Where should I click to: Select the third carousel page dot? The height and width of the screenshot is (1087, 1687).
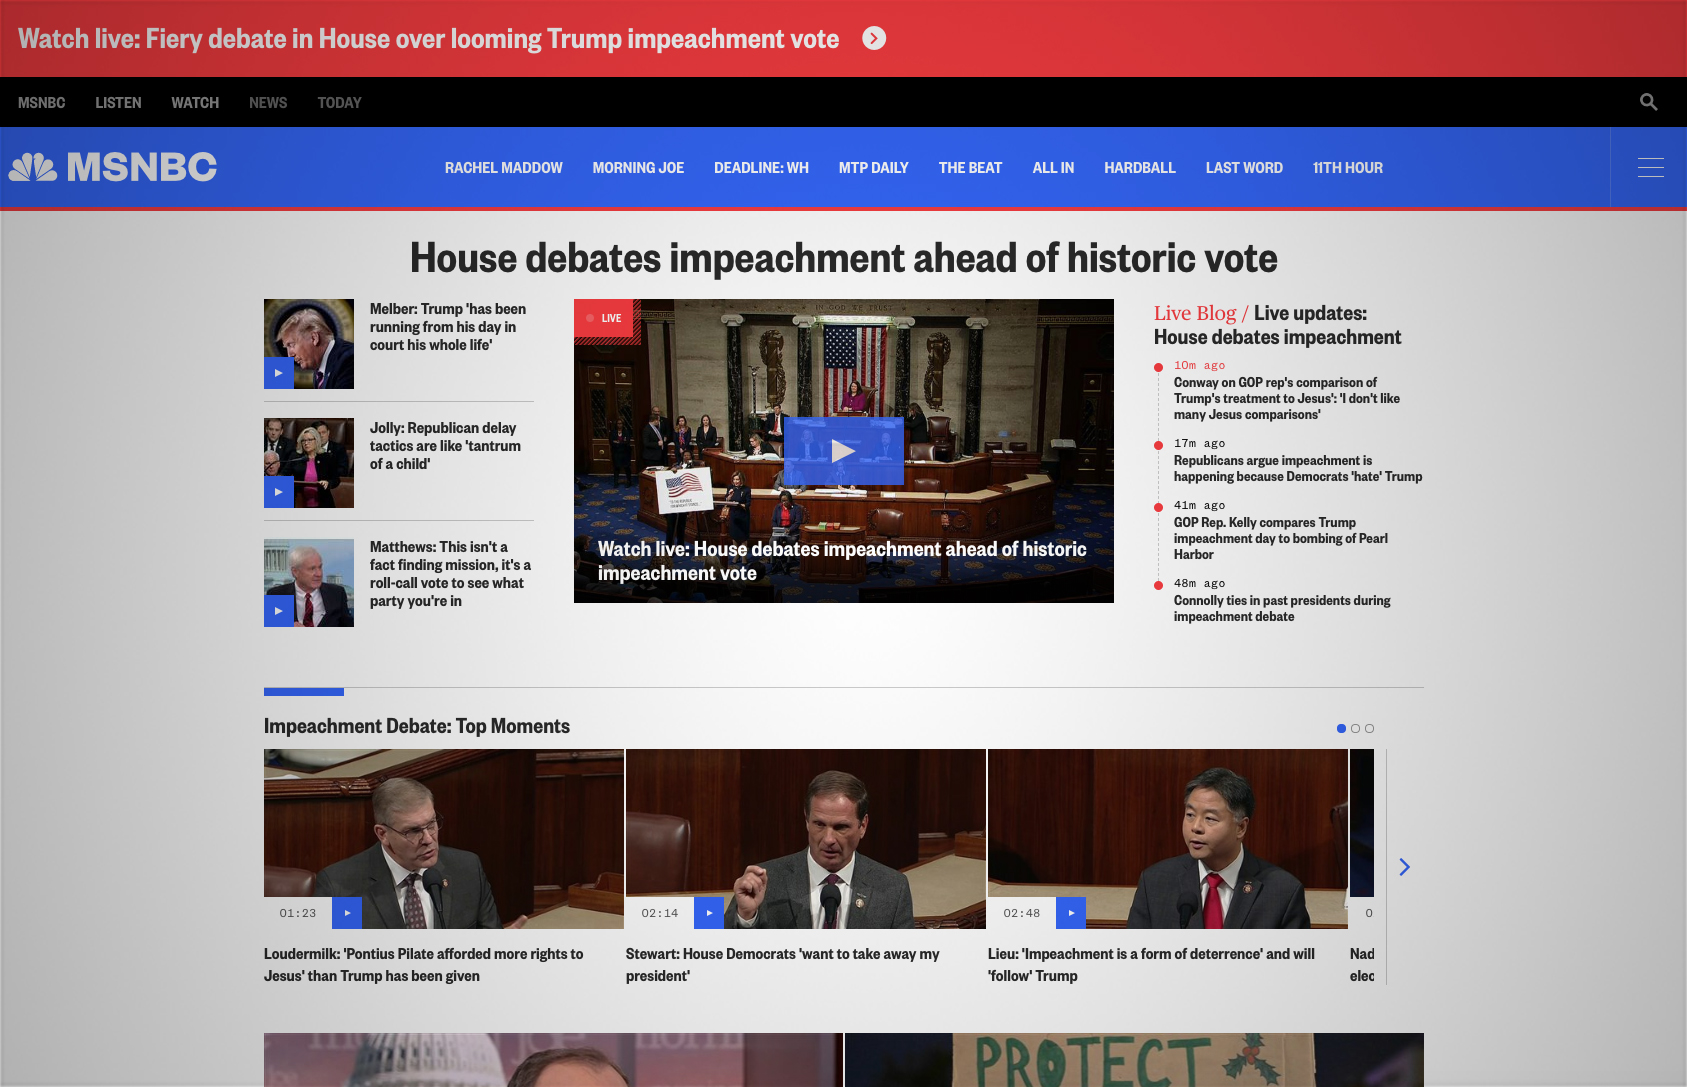pyautogui.click(x=1369, y=728)
